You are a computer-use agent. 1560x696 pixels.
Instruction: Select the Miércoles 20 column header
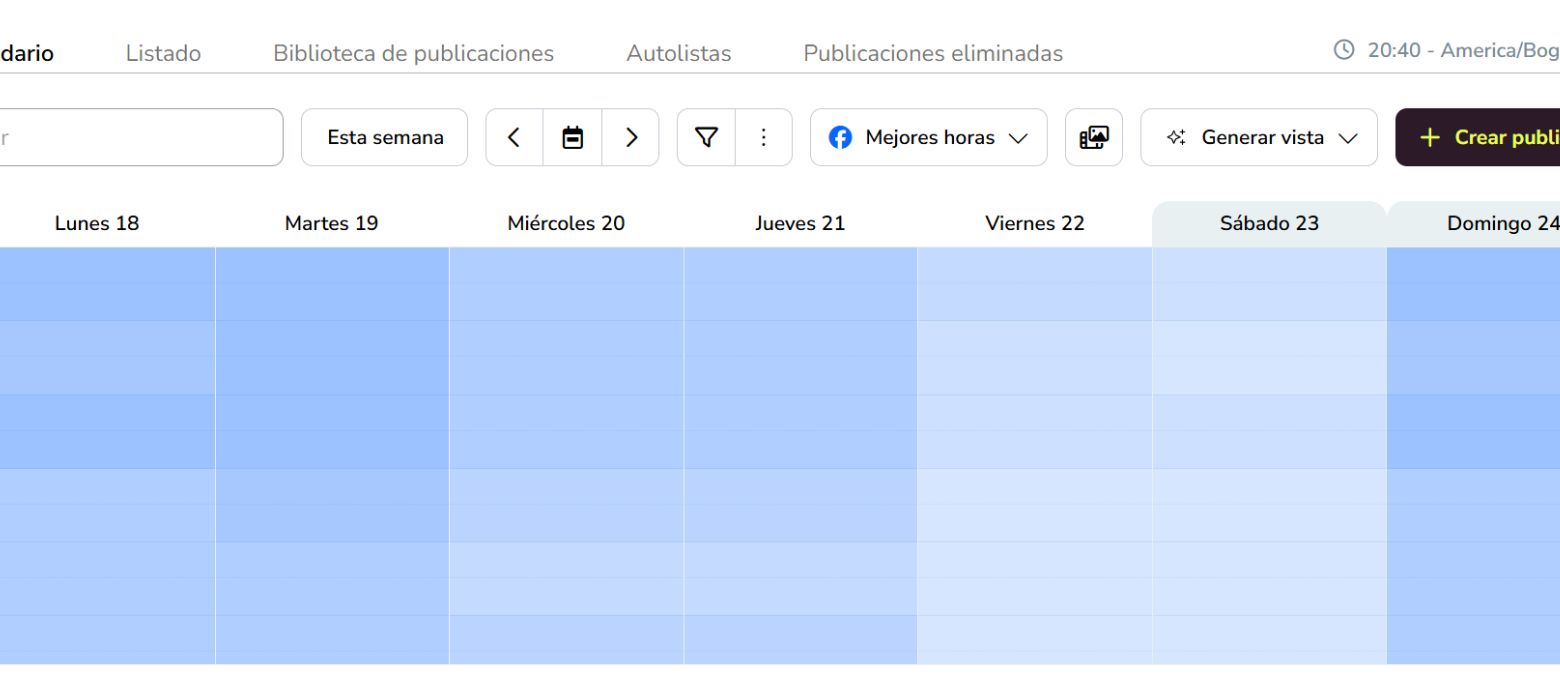(x=566, y=223)
